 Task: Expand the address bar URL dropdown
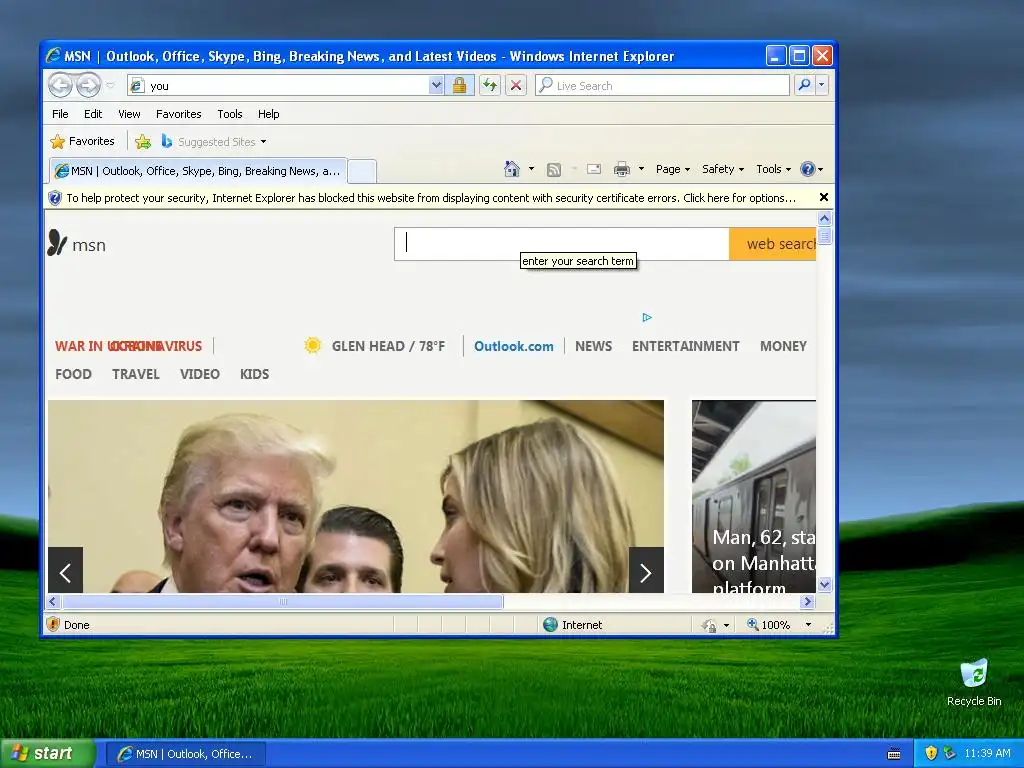(436, 86)
